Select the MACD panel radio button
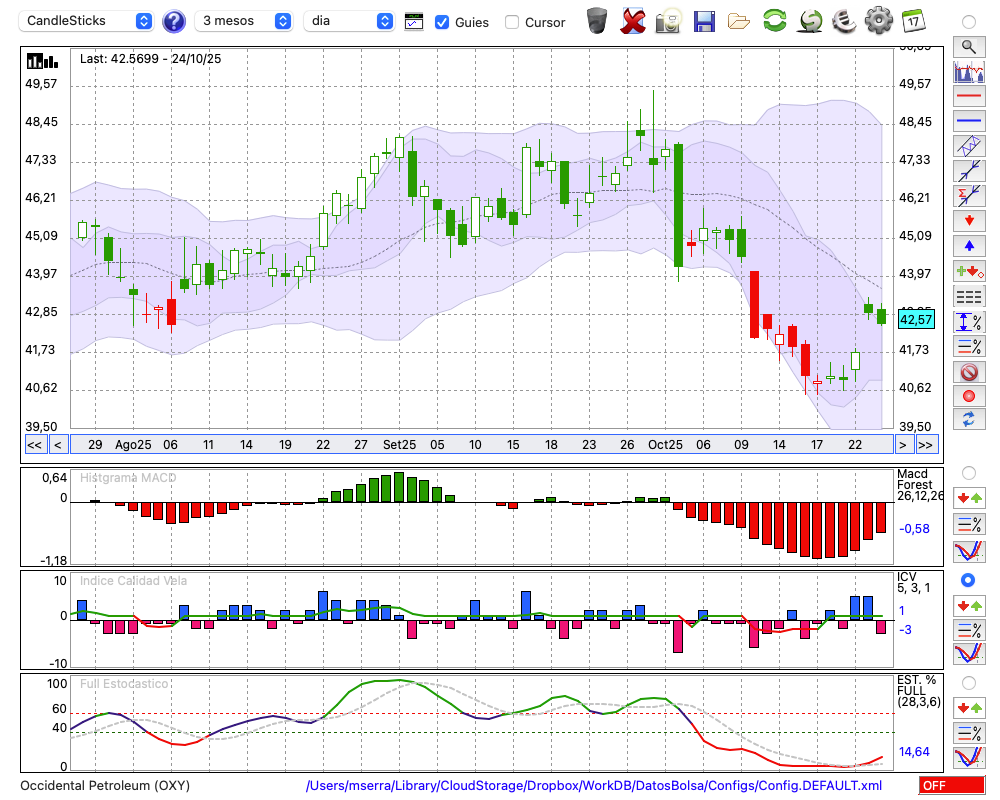 [969, 473]
